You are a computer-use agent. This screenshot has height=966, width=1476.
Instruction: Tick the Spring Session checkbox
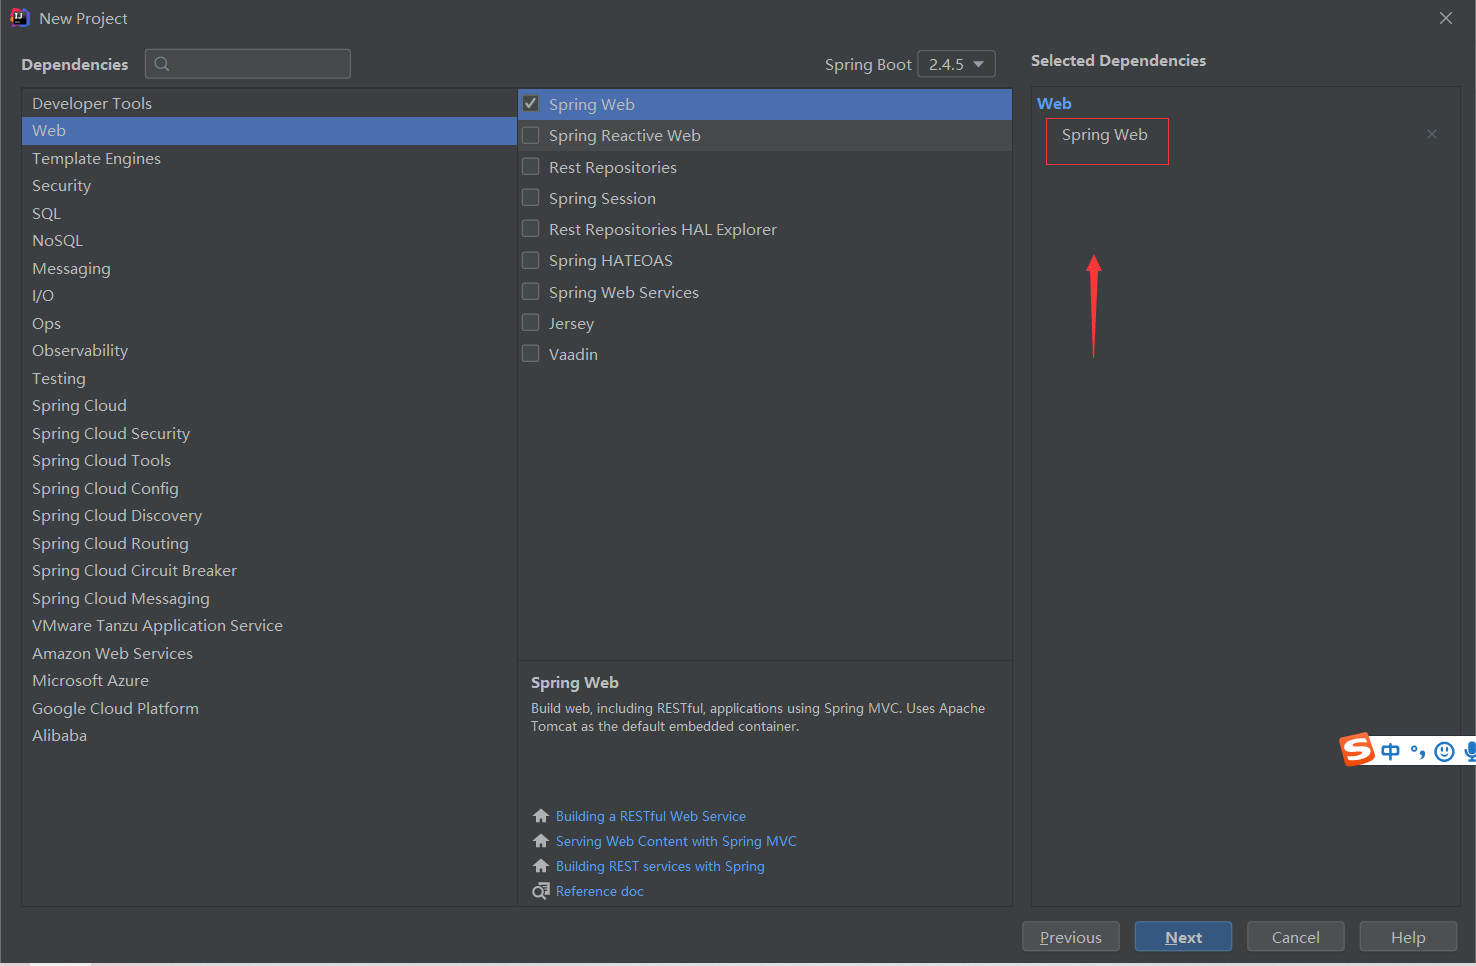click(x=531, y=198)
